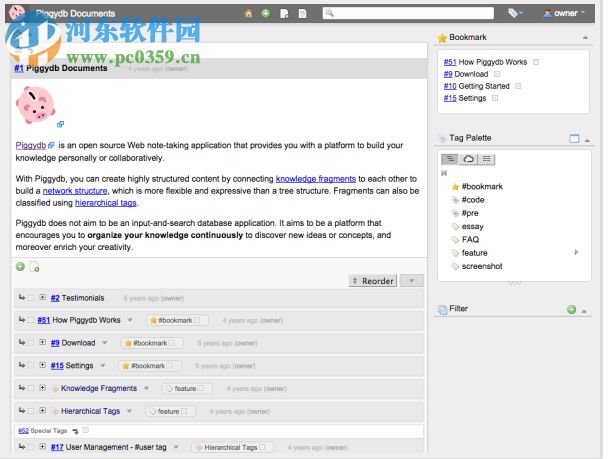Image resolution: width=611 pixels, height=459 pixels.
Task: Open dropdown arrow beside Settings row
Action: pos(102,365)
